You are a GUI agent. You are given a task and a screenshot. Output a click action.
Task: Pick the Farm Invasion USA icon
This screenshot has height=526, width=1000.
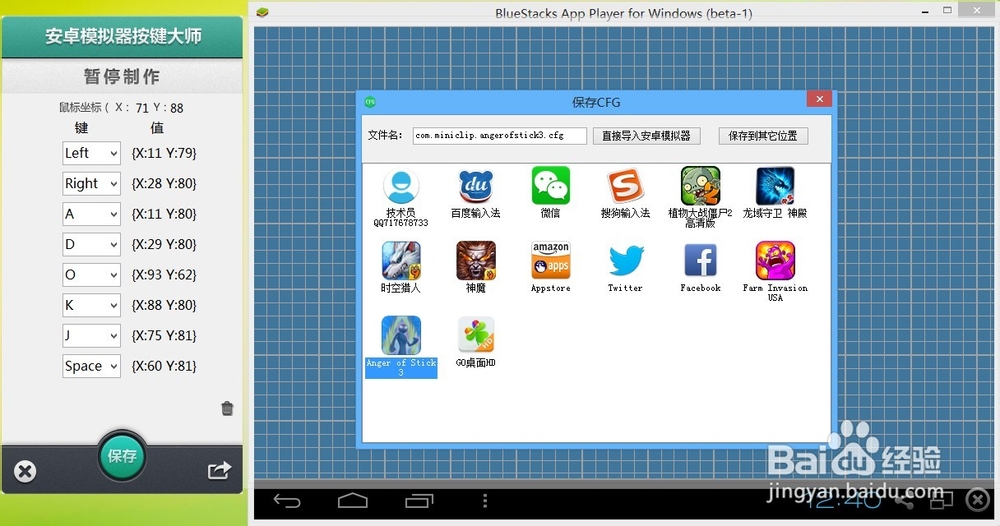pyautogui.click(x=775, y=261)
